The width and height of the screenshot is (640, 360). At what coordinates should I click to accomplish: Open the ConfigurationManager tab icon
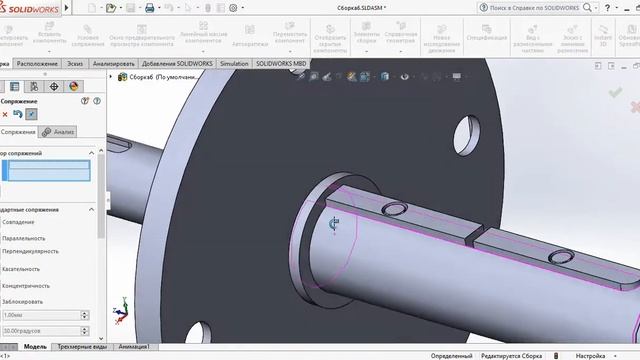click(34, 87)
